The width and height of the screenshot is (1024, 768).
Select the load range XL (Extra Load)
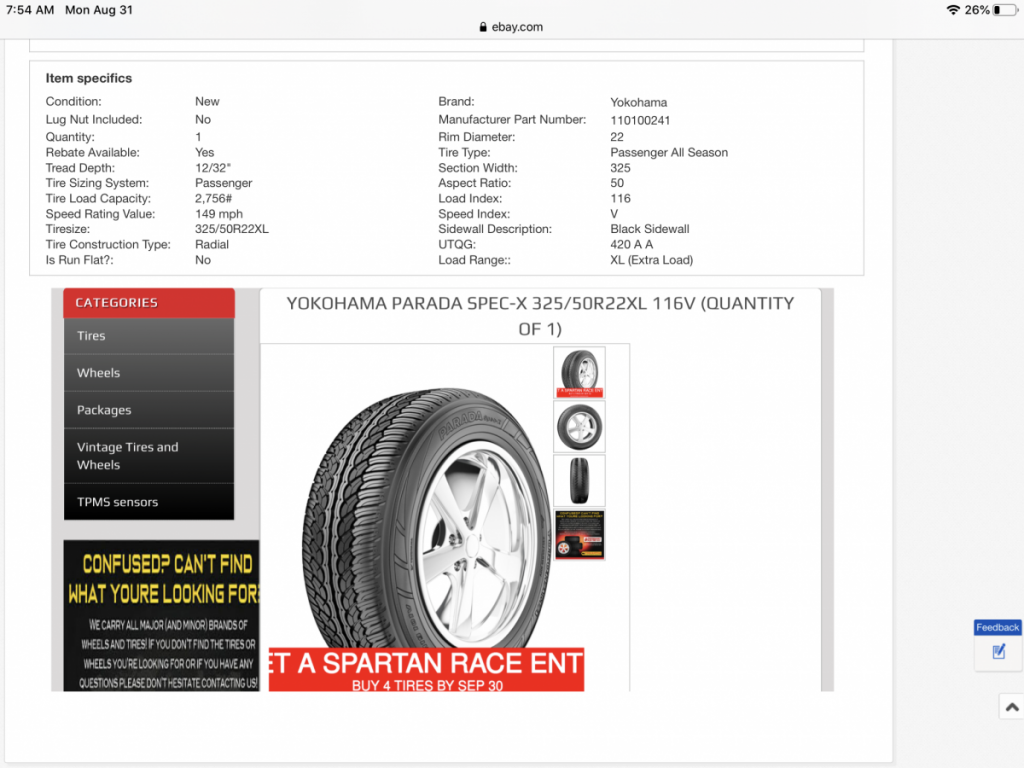point(652,260)
